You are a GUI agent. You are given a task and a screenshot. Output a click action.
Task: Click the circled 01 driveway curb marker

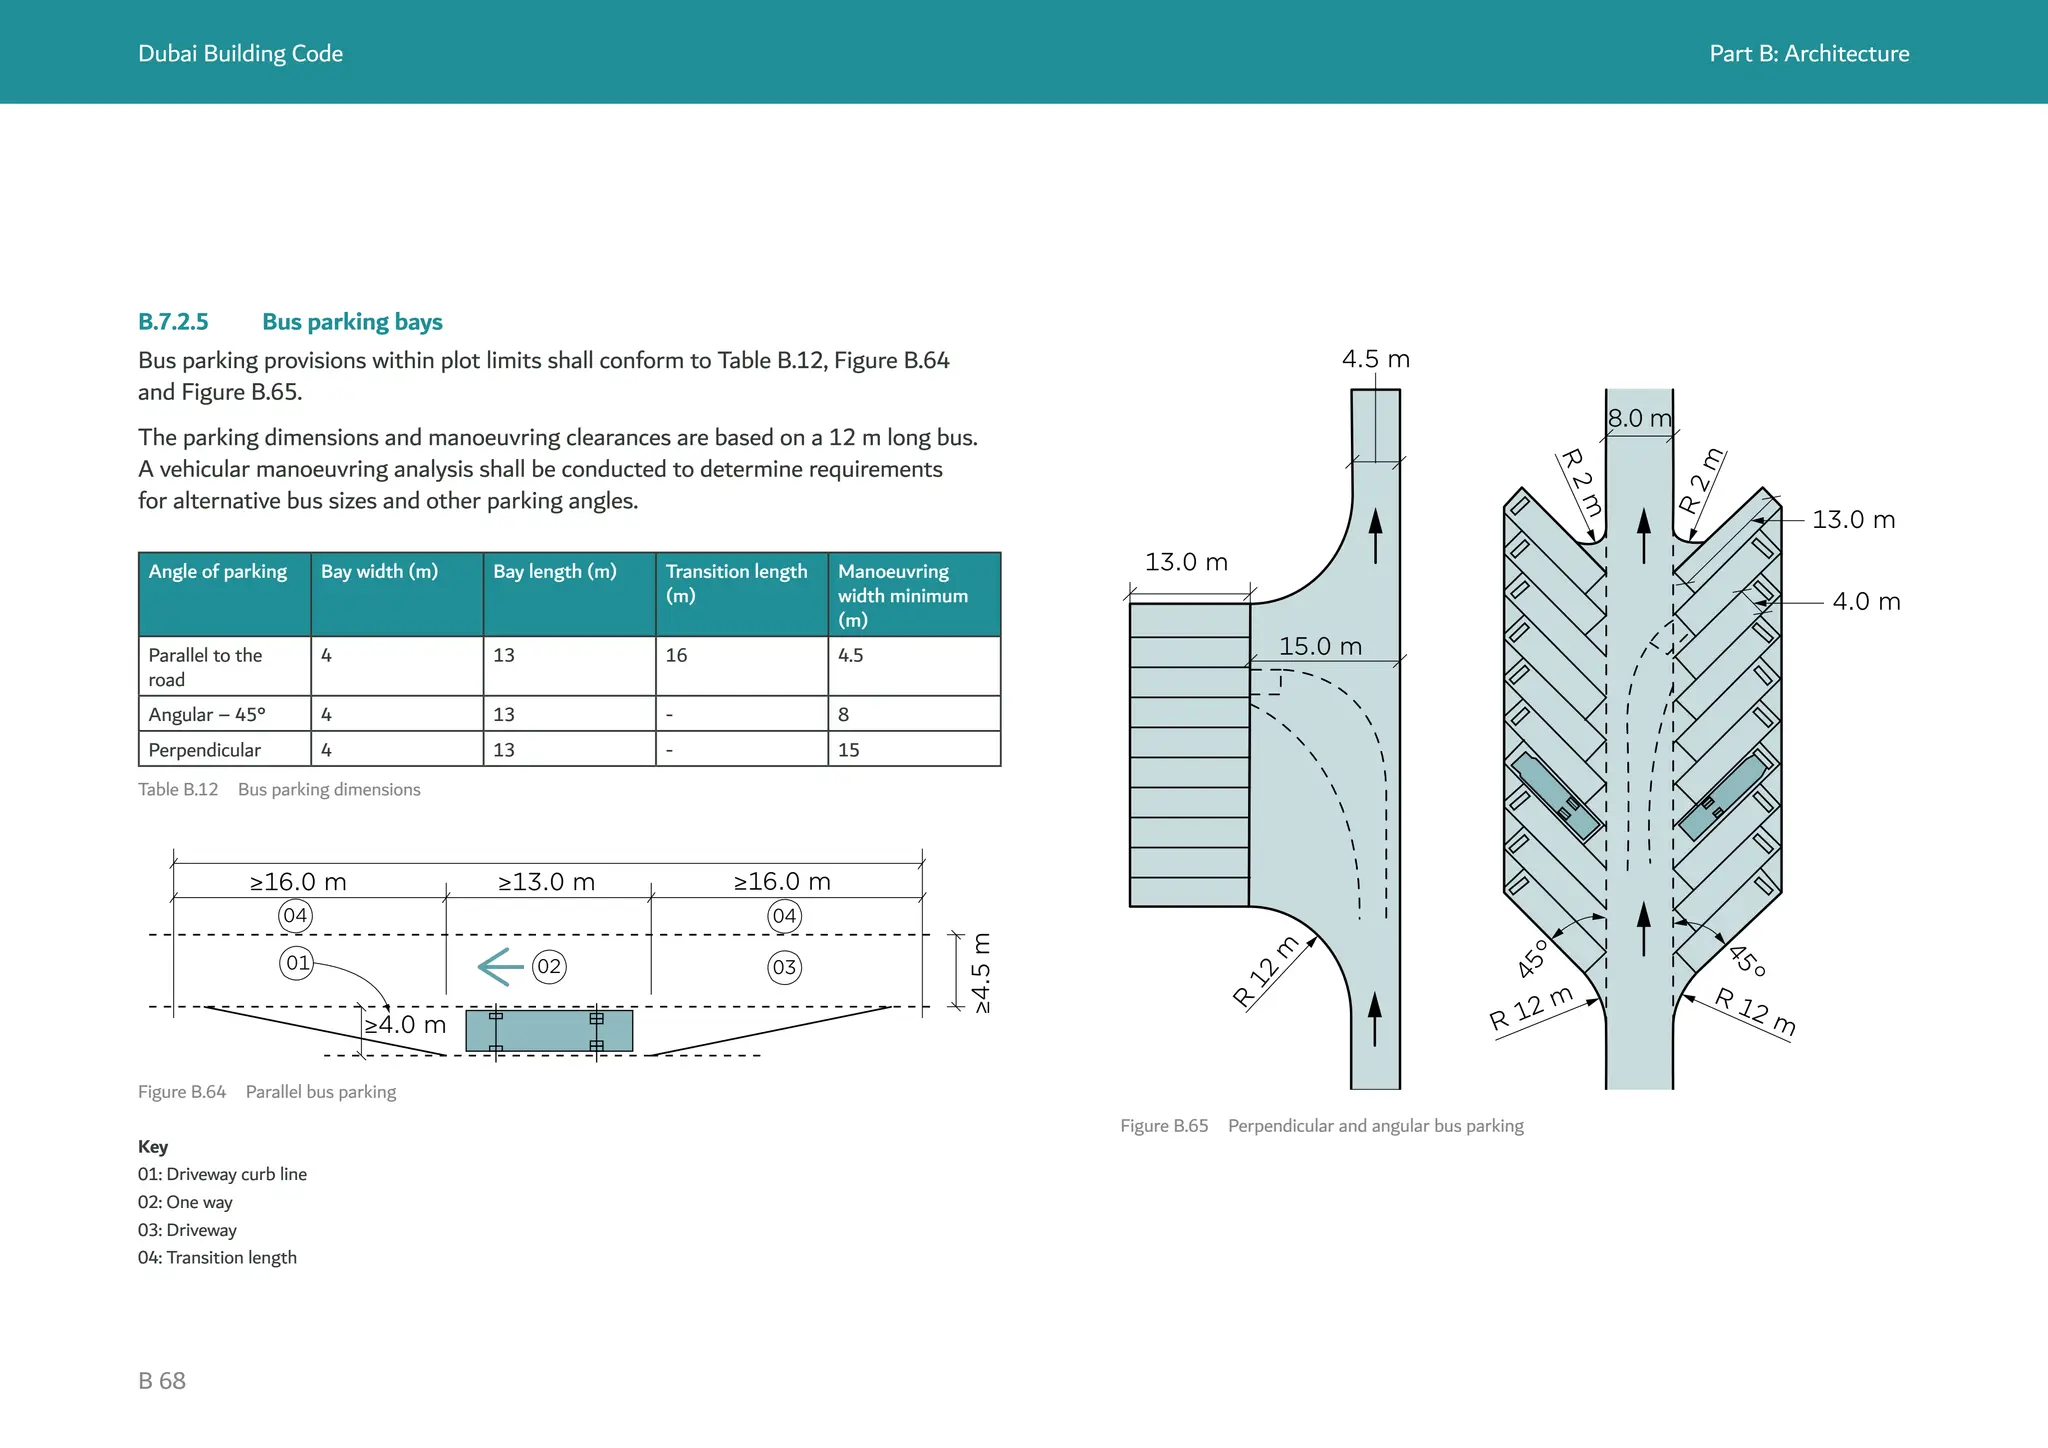(296, 963)
